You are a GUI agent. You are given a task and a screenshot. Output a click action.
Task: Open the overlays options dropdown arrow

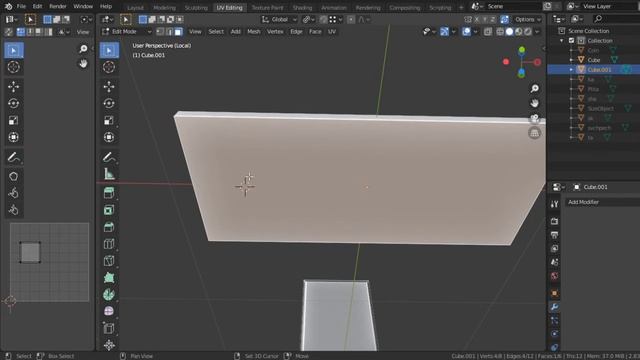click(x=475, y=32)
